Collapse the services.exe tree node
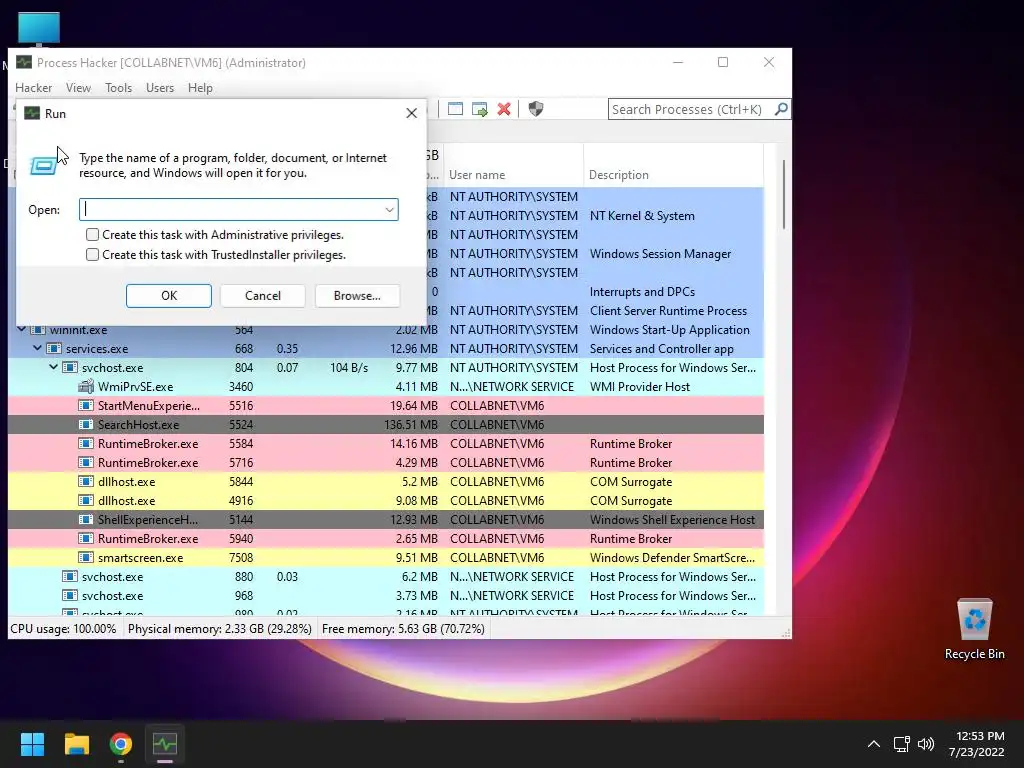 click(x=38, y=349)
